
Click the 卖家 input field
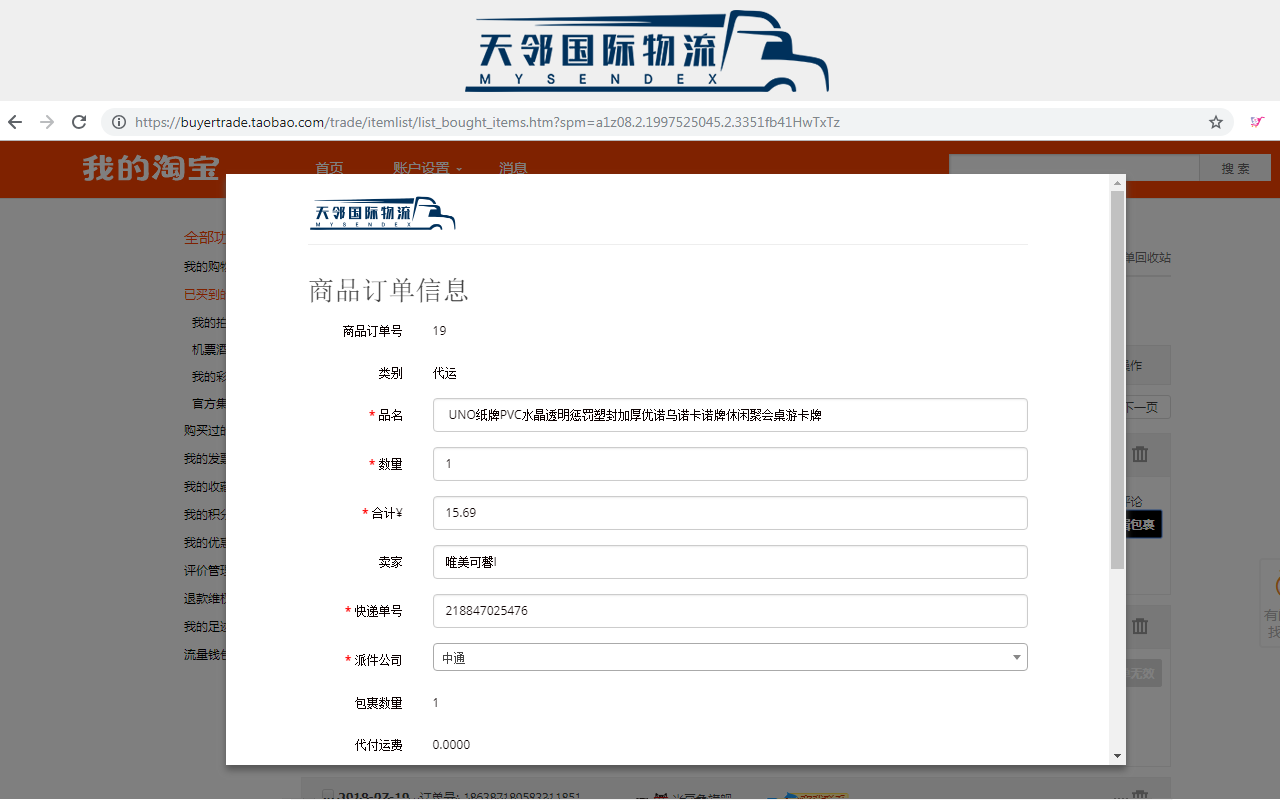(730, 562)
